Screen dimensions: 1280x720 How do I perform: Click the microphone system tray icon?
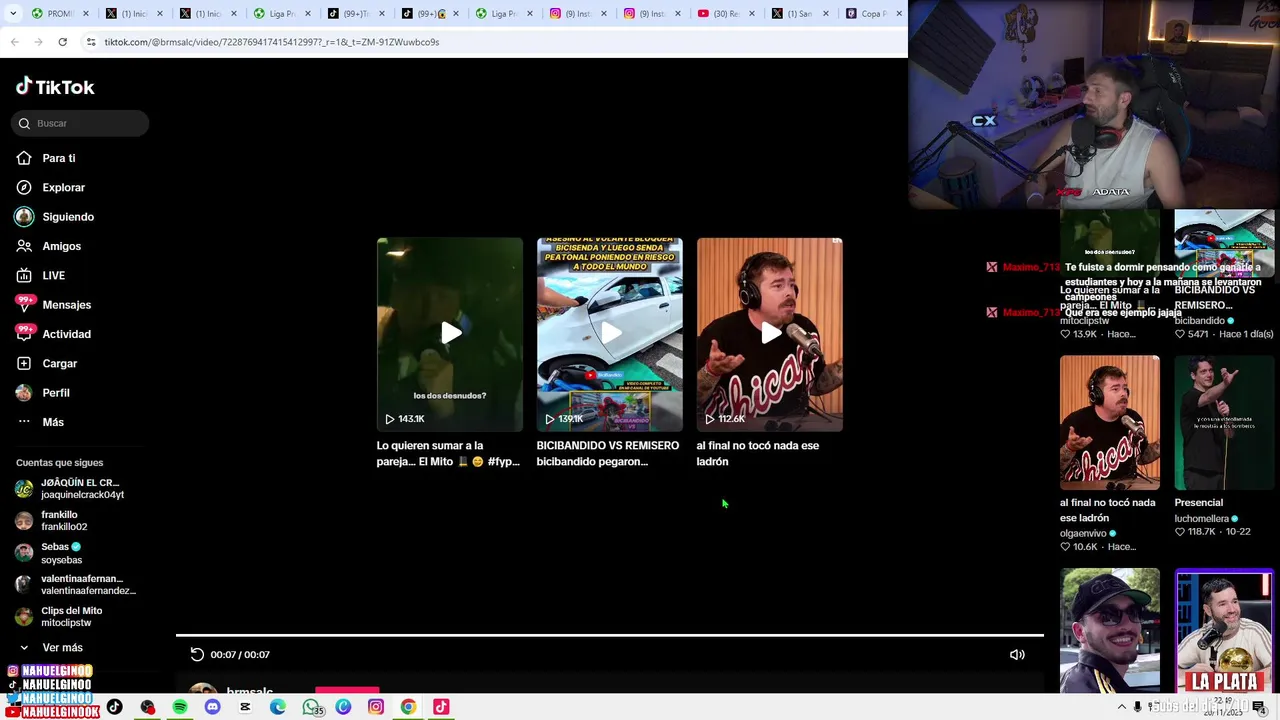(x=1137, y=707)
